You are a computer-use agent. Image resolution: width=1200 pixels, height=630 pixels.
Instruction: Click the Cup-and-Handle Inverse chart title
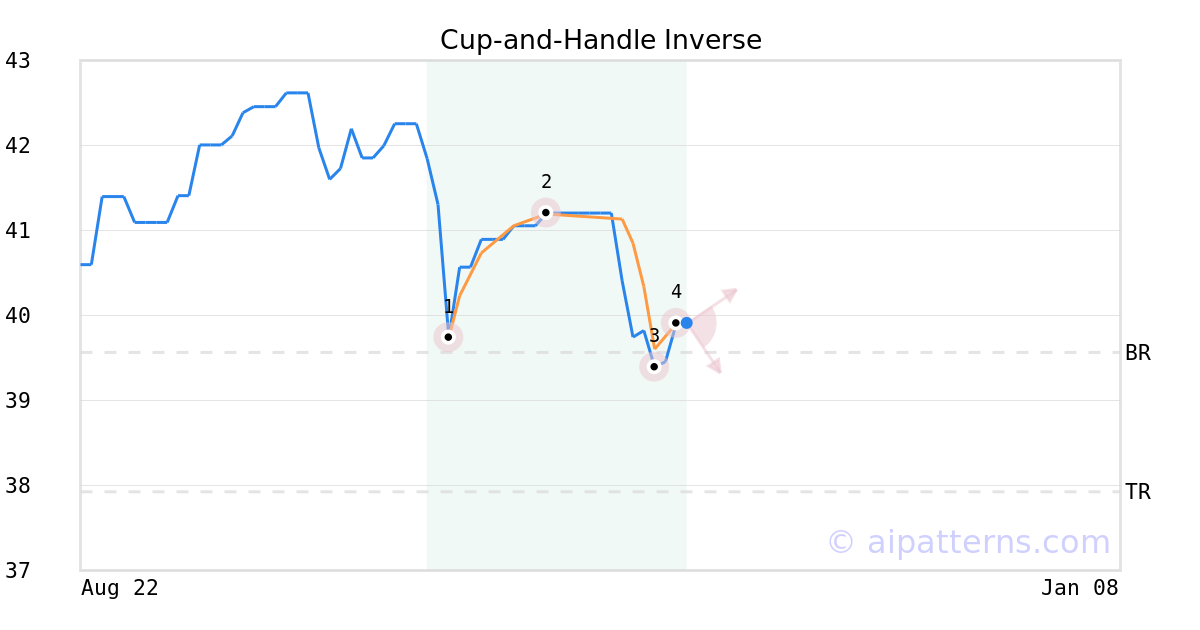[x=600, y=40]
